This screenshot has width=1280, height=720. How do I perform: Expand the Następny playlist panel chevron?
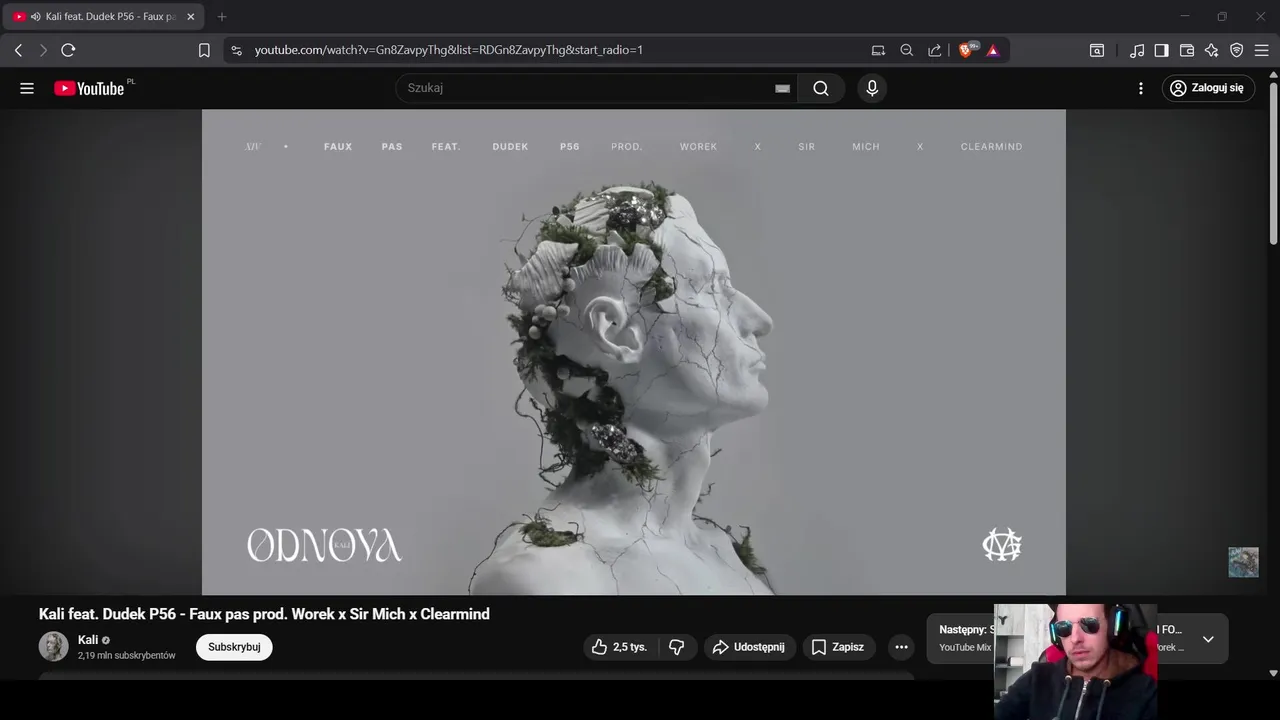(1208, 639)
